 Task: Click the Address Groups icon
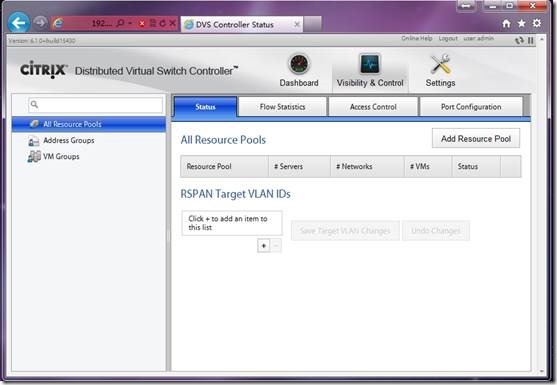pos(33,141)
